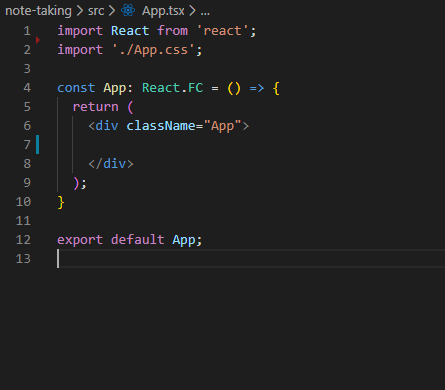
Task: Click the opening <div tag name on line 6
Action: [x=107, y=126]
